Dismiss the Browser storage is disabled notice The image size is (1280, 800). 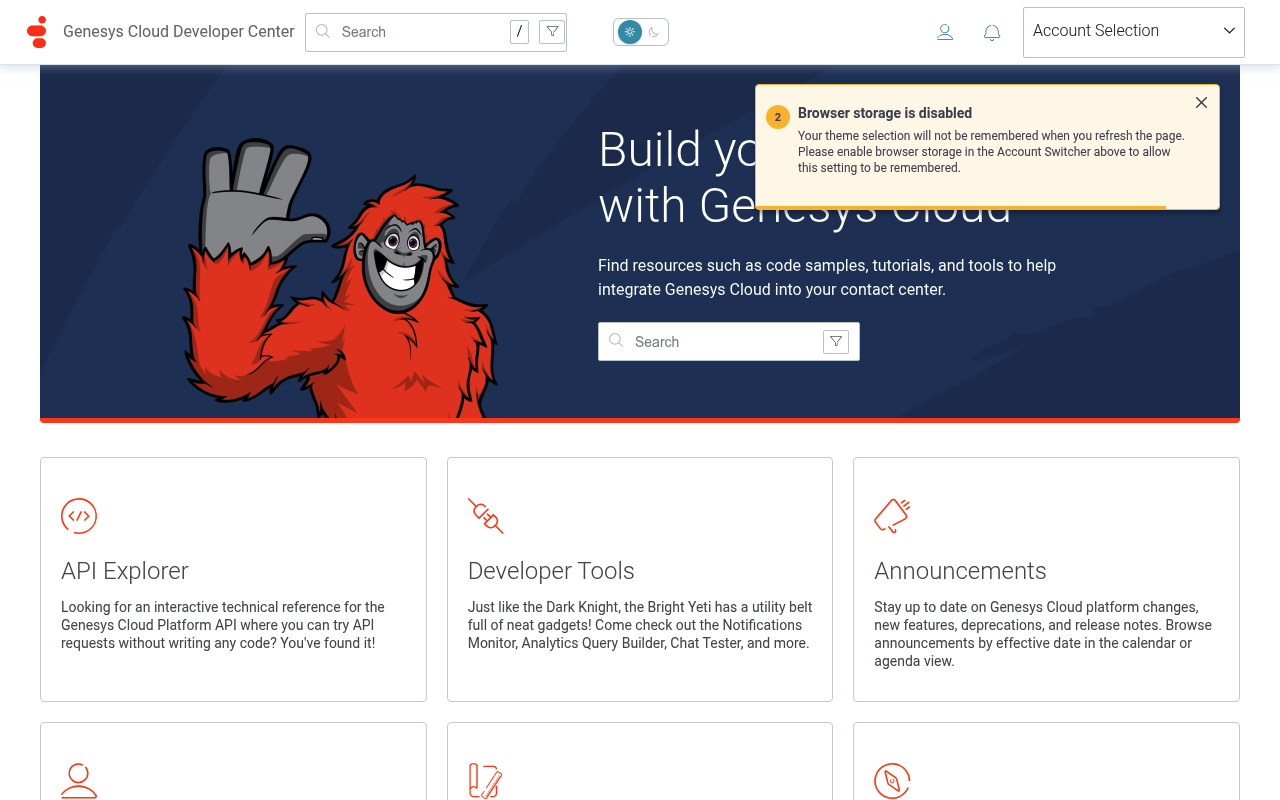click(x=1202, y=103)
